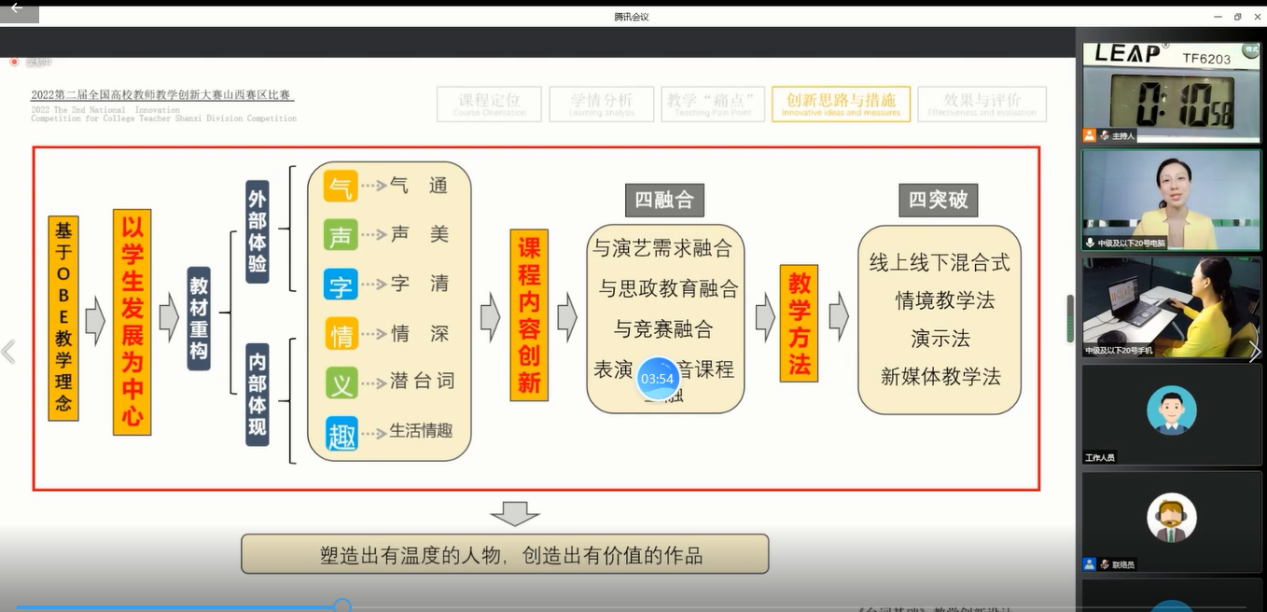Image resolution: width=1267 pixels, height=612 pixels.
Task: Click the 四融合 heading
Action: pyautogui.click(x=664, y=200)
